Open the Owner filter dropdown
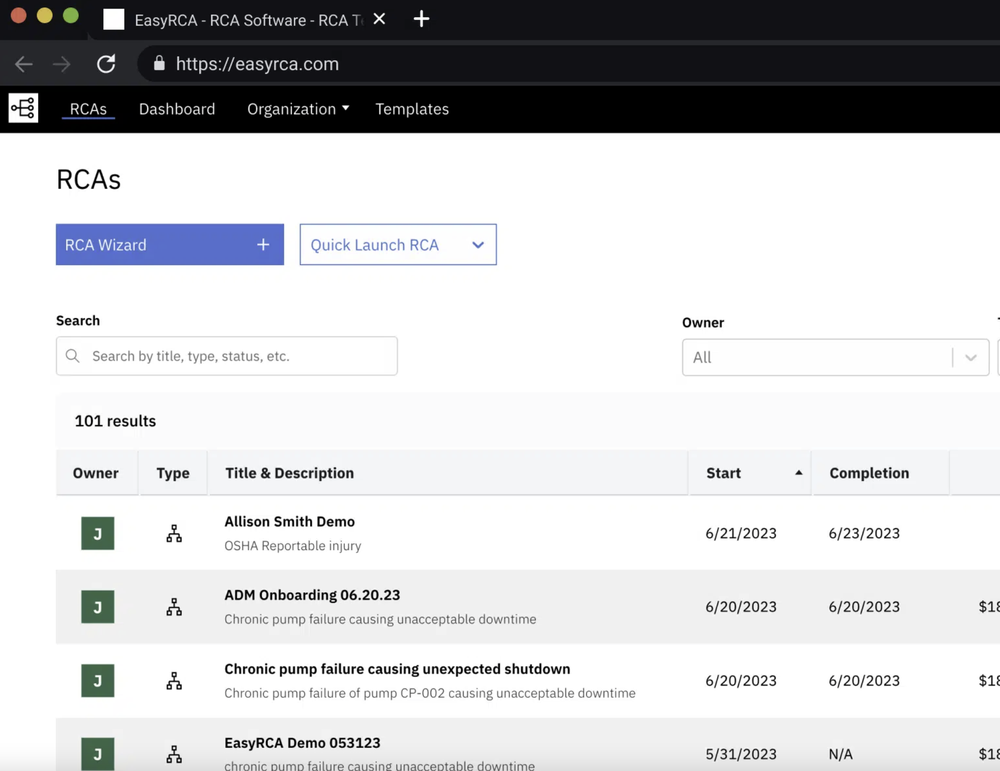This screenshot has width=1000, height=771. point(835,357)
